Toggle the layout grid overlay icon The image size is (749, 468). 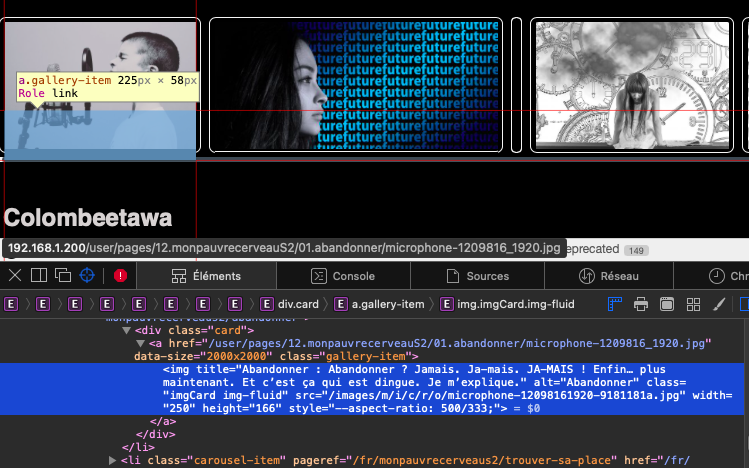coord(693,304)
